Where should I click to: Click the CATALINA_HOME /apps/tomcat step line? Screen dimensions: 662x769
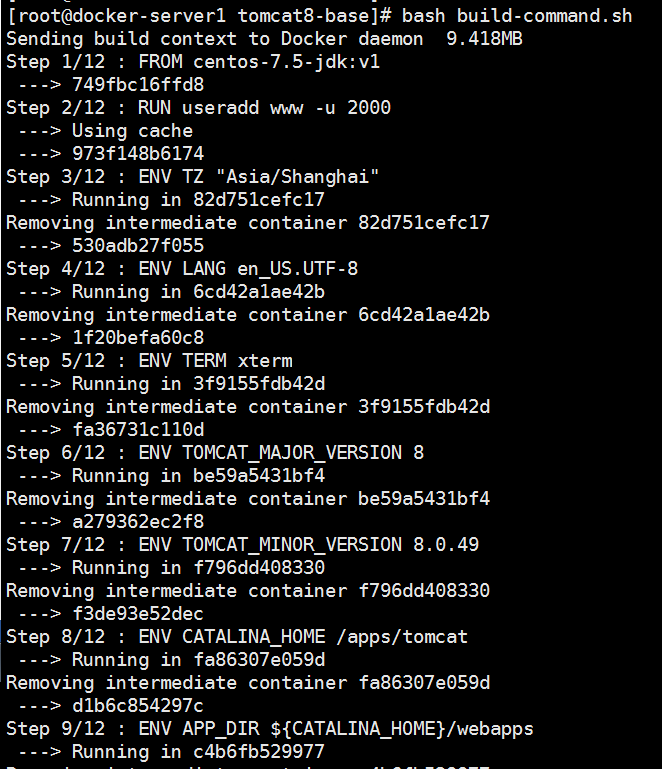(x=237, y=637)
